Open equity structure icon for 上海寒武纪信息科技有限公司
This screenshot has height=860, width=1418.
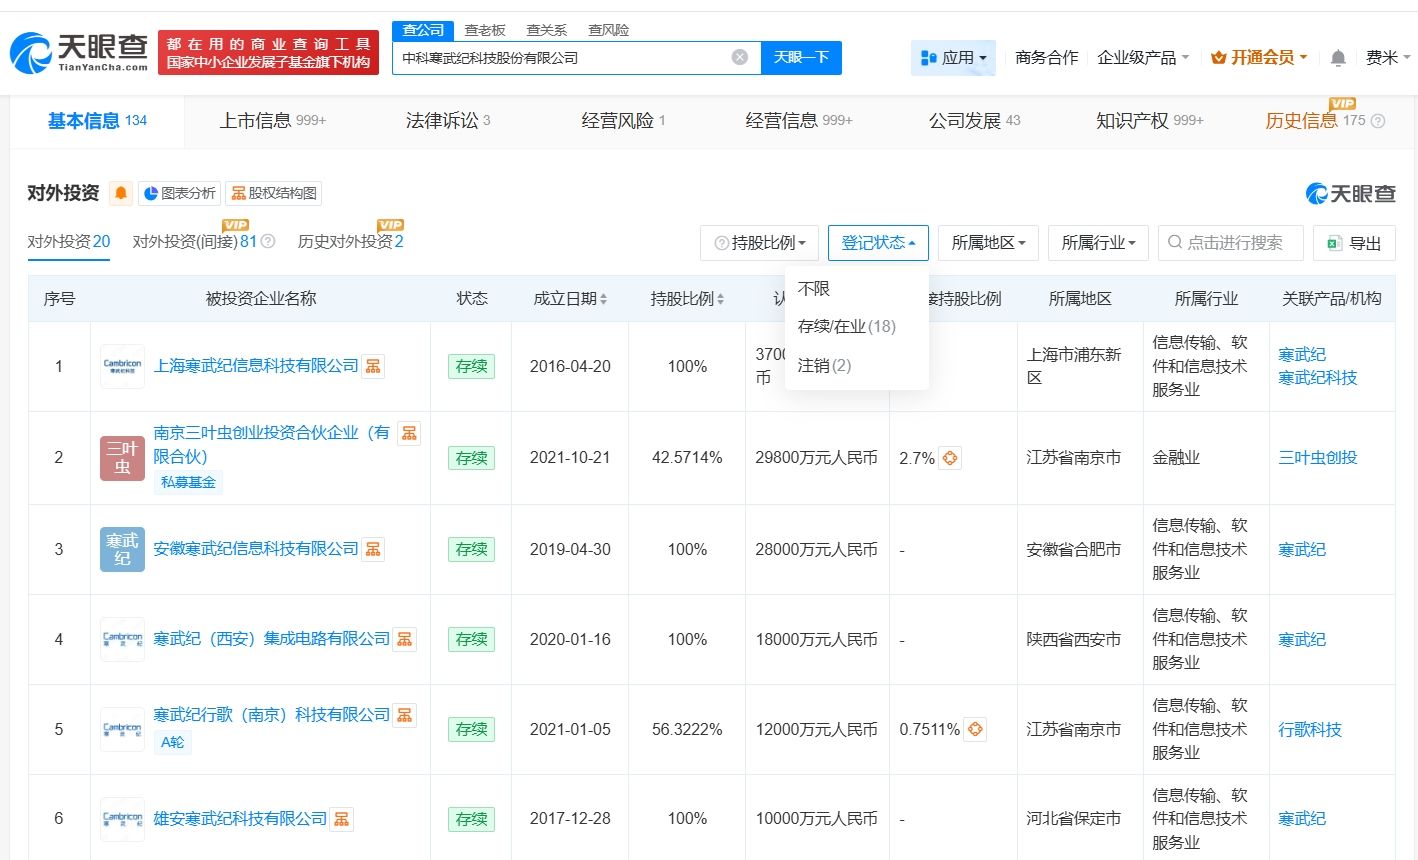[373, 366]
